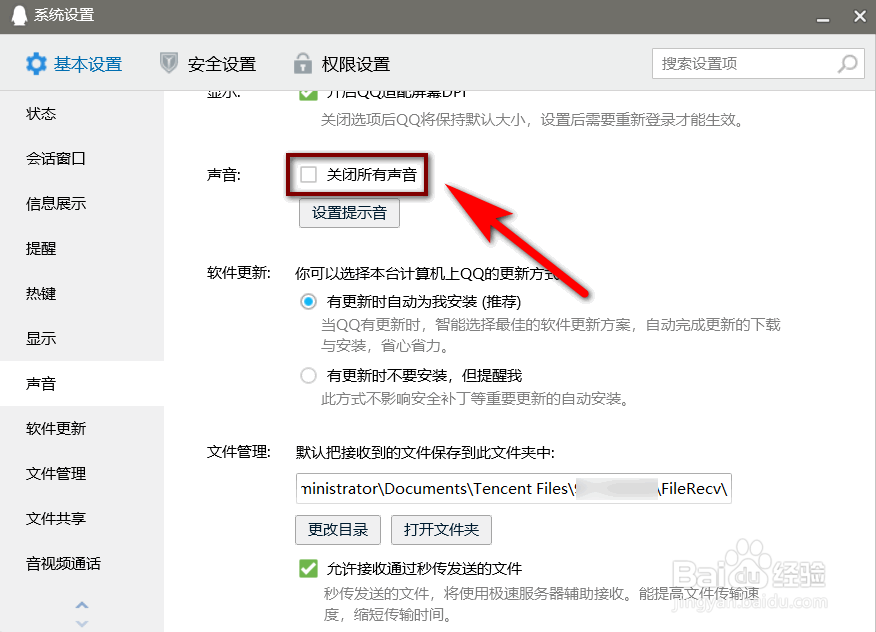The image size is (876, 632).
Task: Uncheck 允许接收通过秒传发送的文件
Action: coord(308,568)
